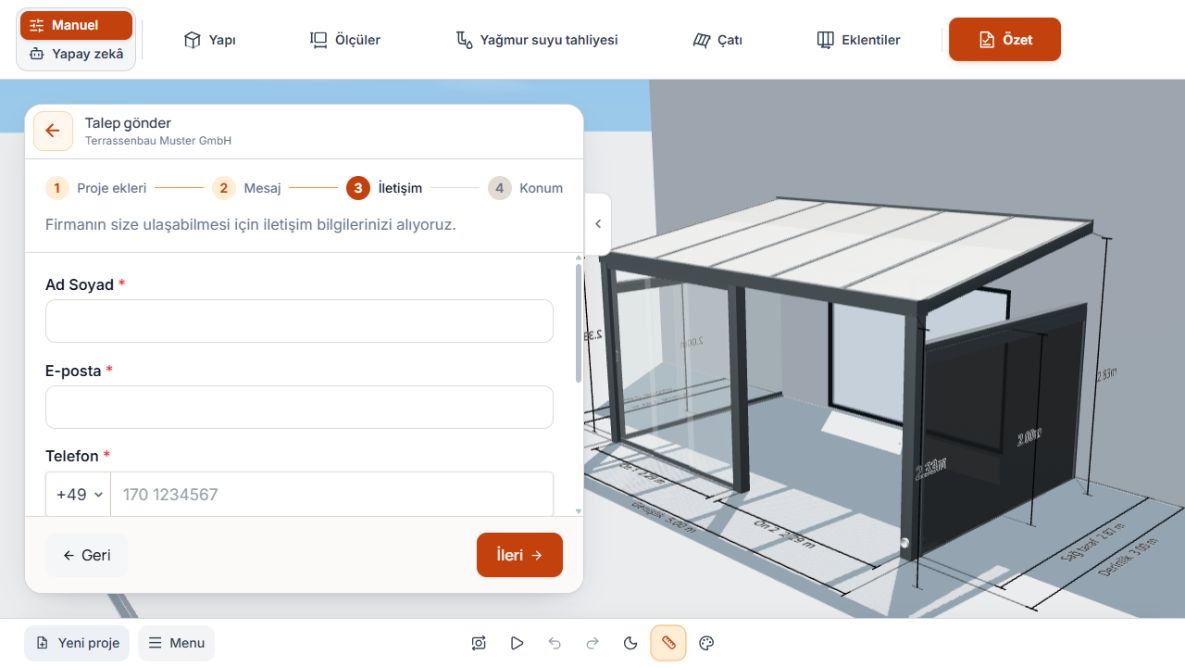
Task: Click the Eklentiler panel icon
Action: pos(825,39)
